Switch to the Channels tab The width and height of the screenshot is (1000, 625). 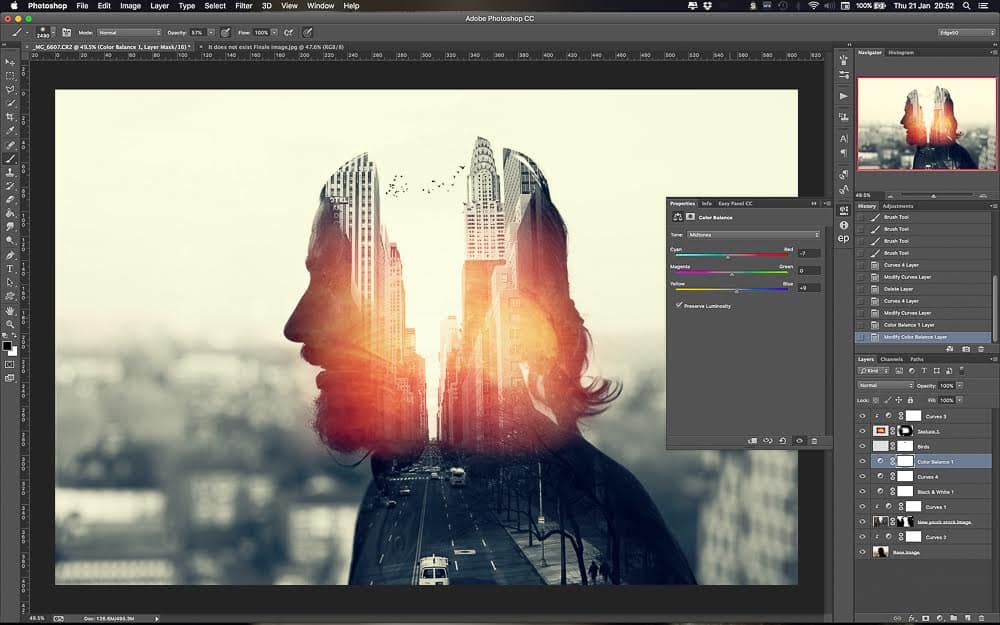click(892, 357)
